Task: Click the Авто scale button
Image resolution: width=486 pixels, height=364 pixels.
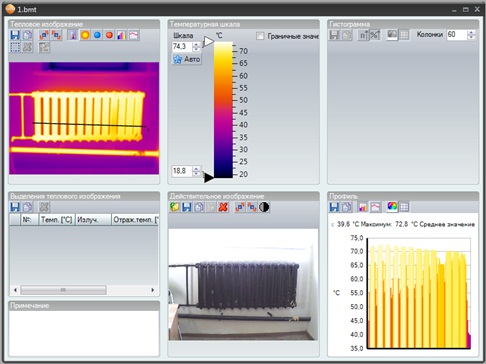Action: pos(187,59)
